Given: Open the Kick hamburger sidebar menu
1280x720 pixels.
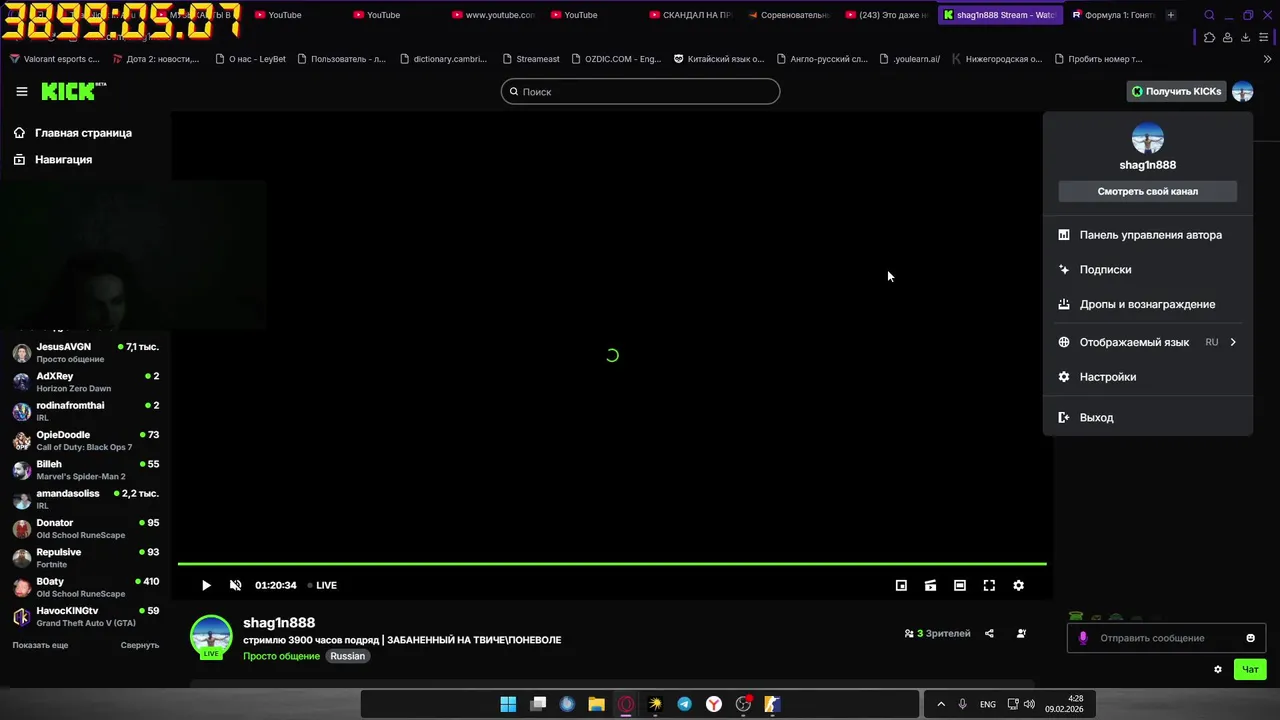Looking at the screenshot, I should point(22,91).
